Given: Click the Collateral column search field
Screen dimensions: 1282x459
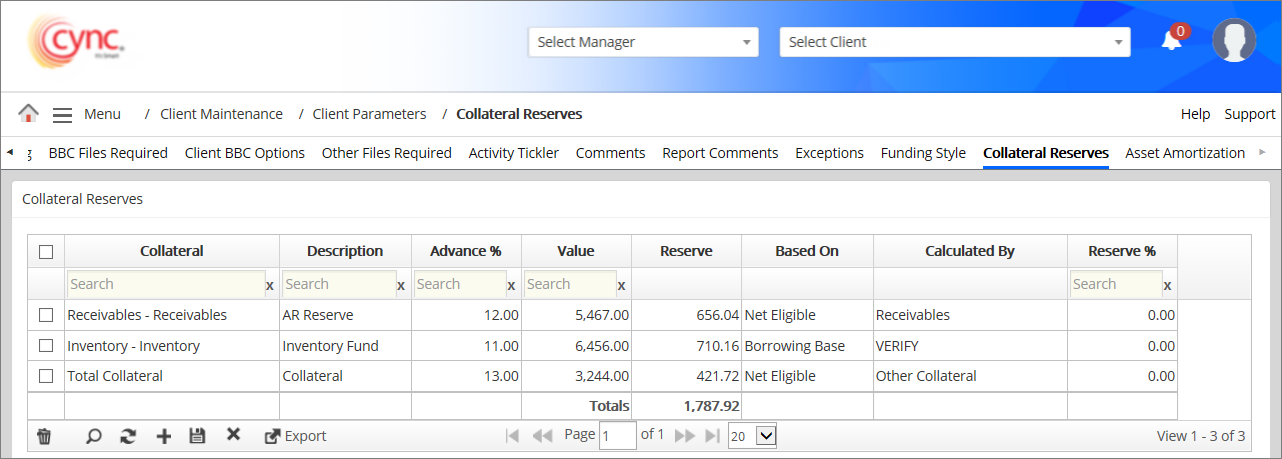Looking at the screenshot, I should tap(165, 284).
